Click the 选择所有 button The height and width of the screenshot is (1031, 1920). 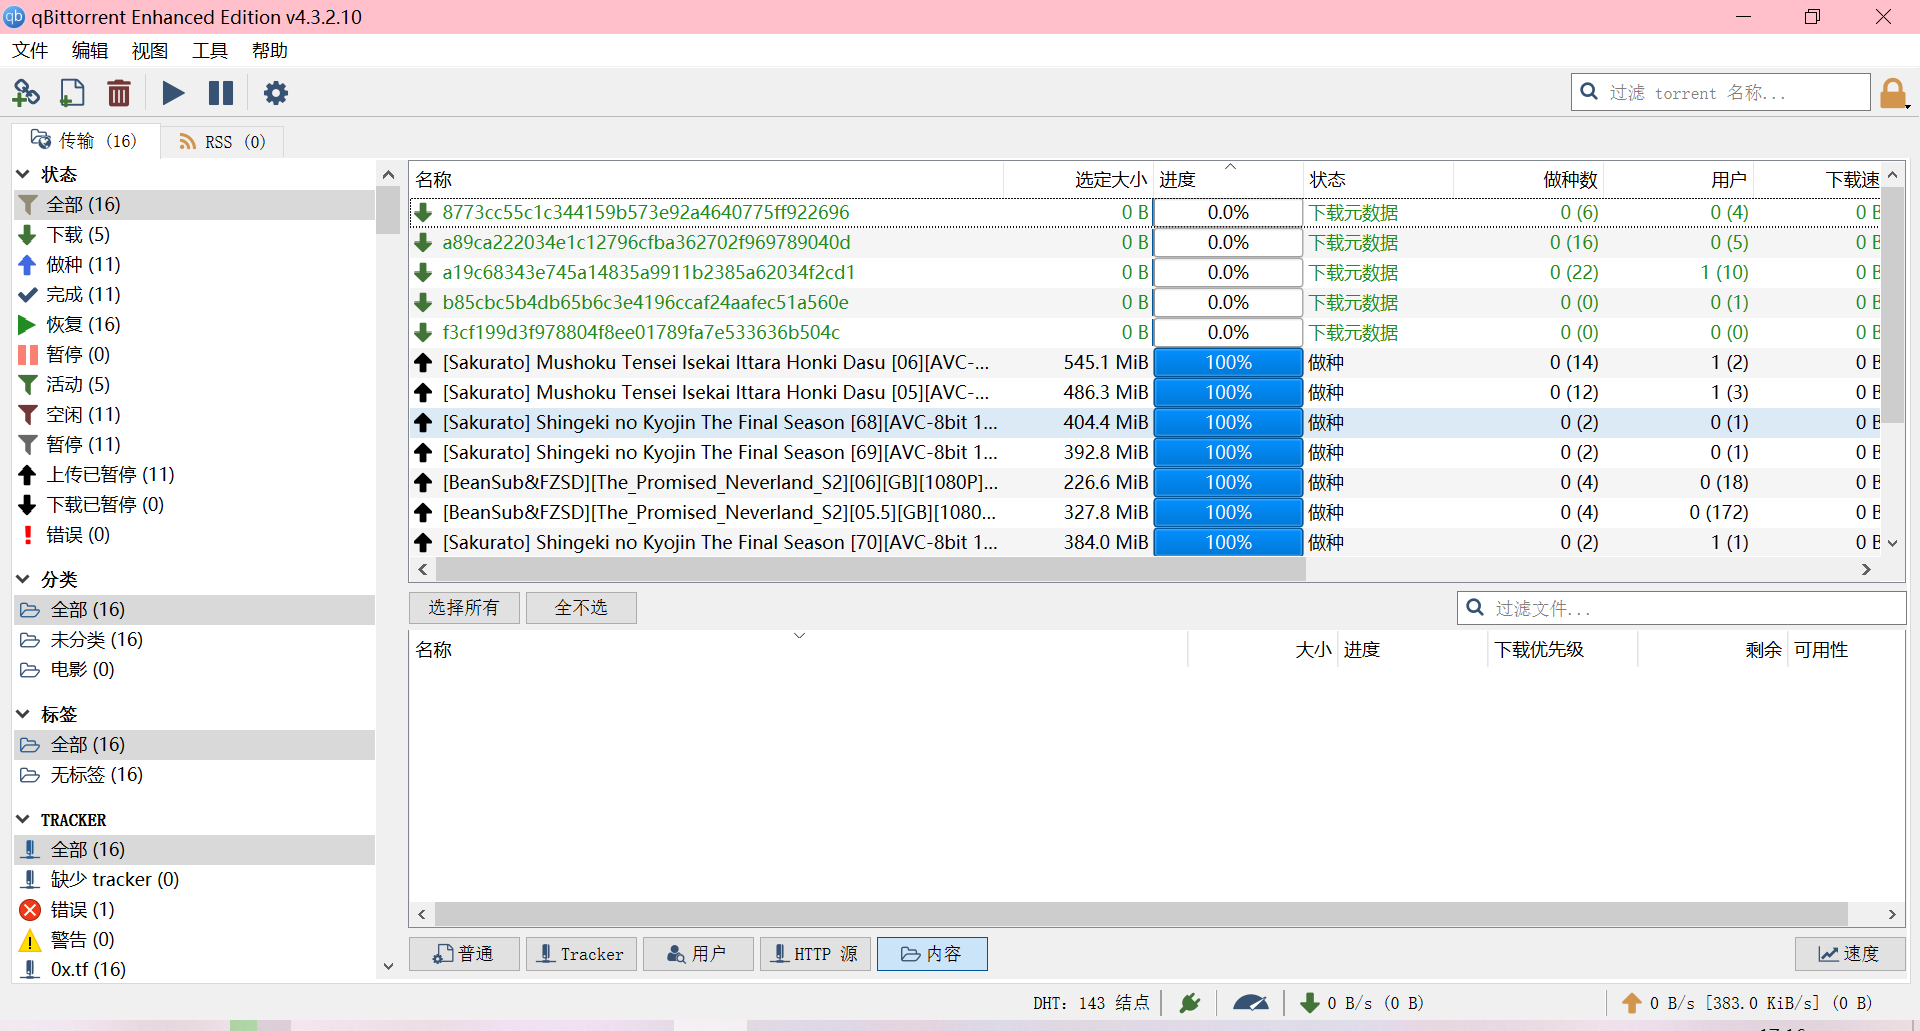pos(464,608)
